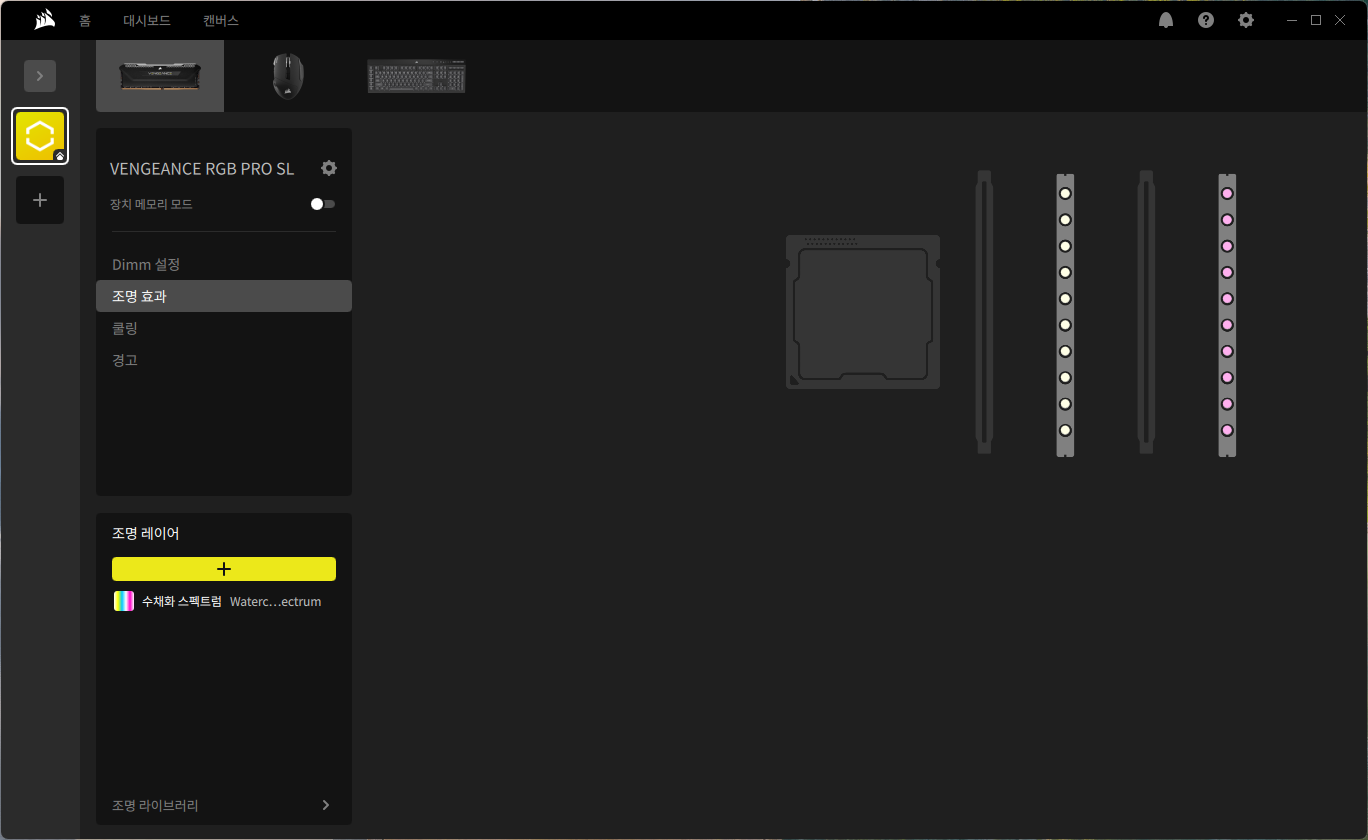Select bottom pink LED on fourth DIMM
Image resolution: width=1368 pixels, height=840 pixels.
point(1227,430)
